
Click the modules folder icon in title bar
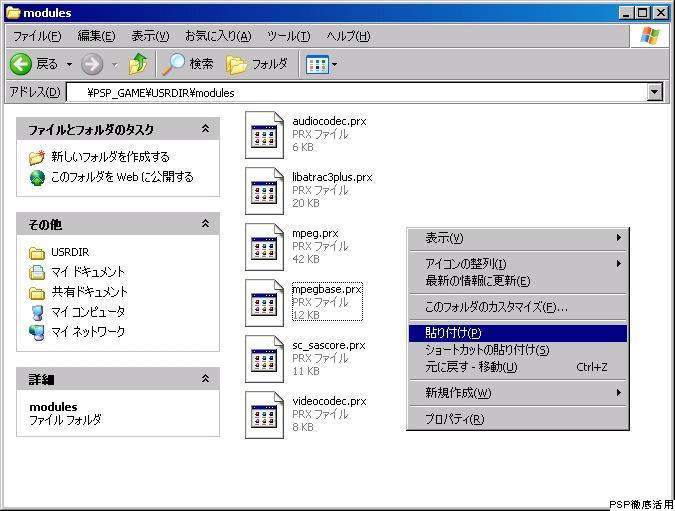13,12
